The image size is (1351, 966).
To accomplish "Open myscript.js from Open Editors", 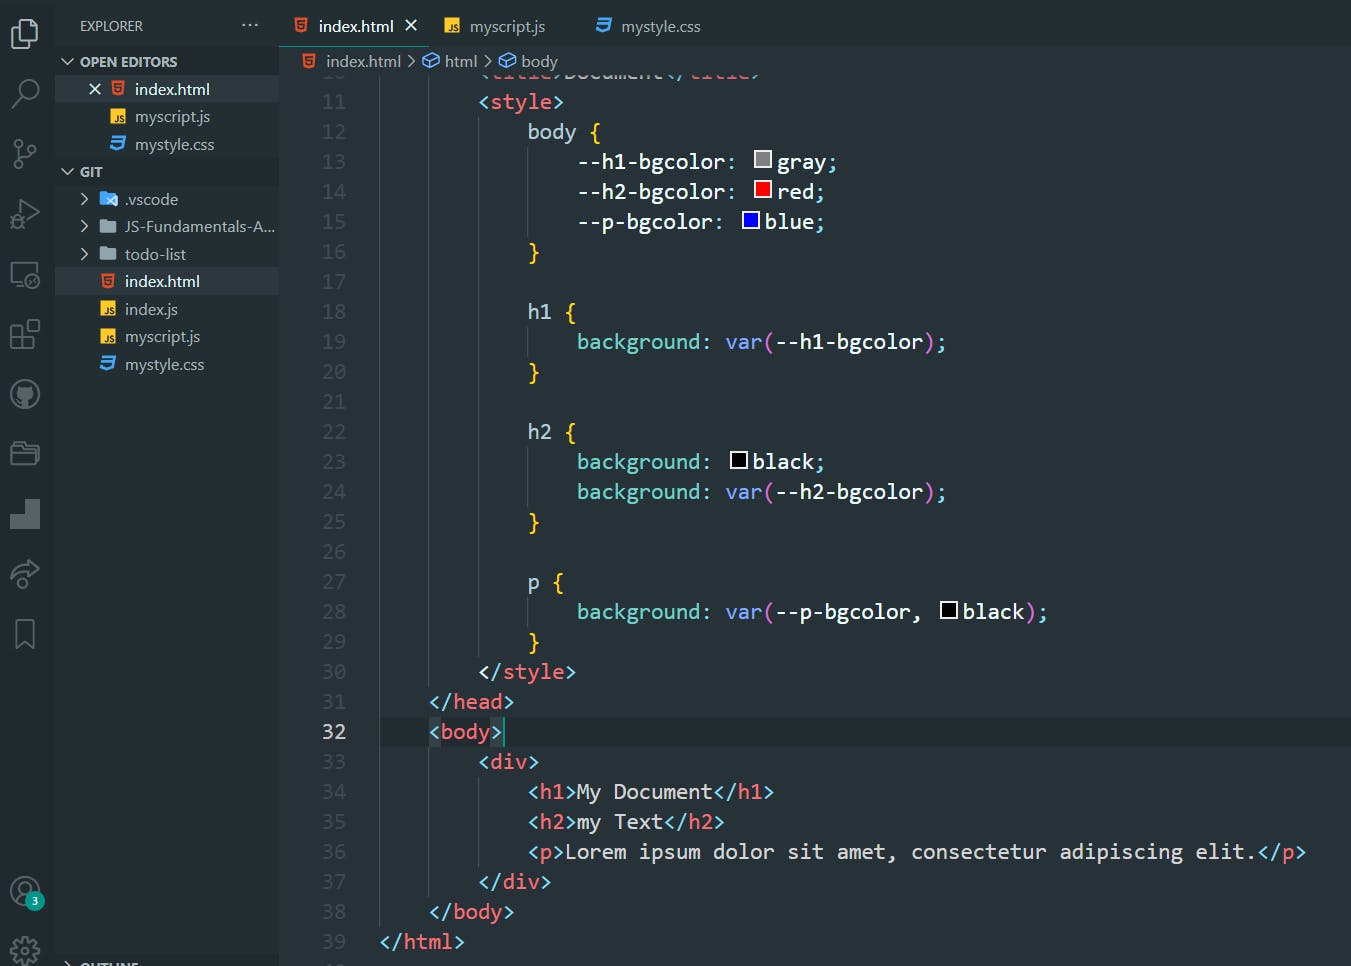I will (x=172, y=116).
